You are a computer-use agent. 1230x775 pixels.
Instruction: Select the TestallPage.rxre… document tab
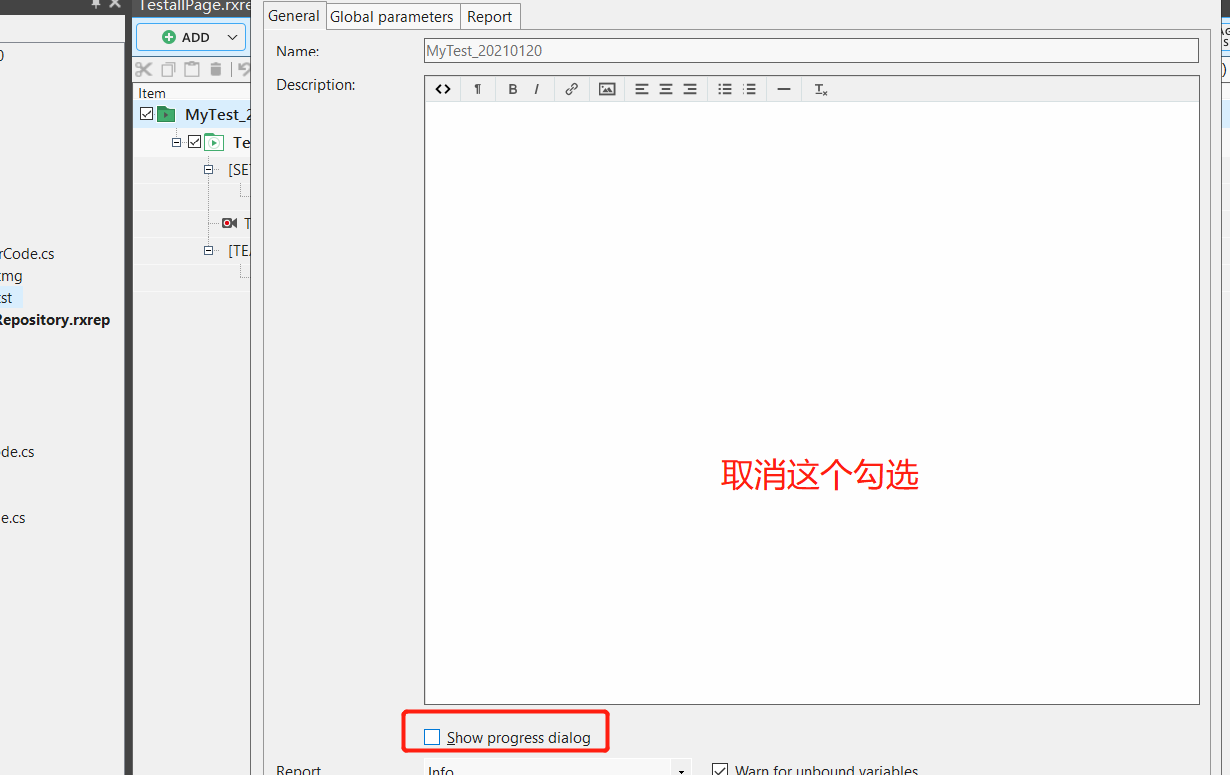(x=193, y=6)
